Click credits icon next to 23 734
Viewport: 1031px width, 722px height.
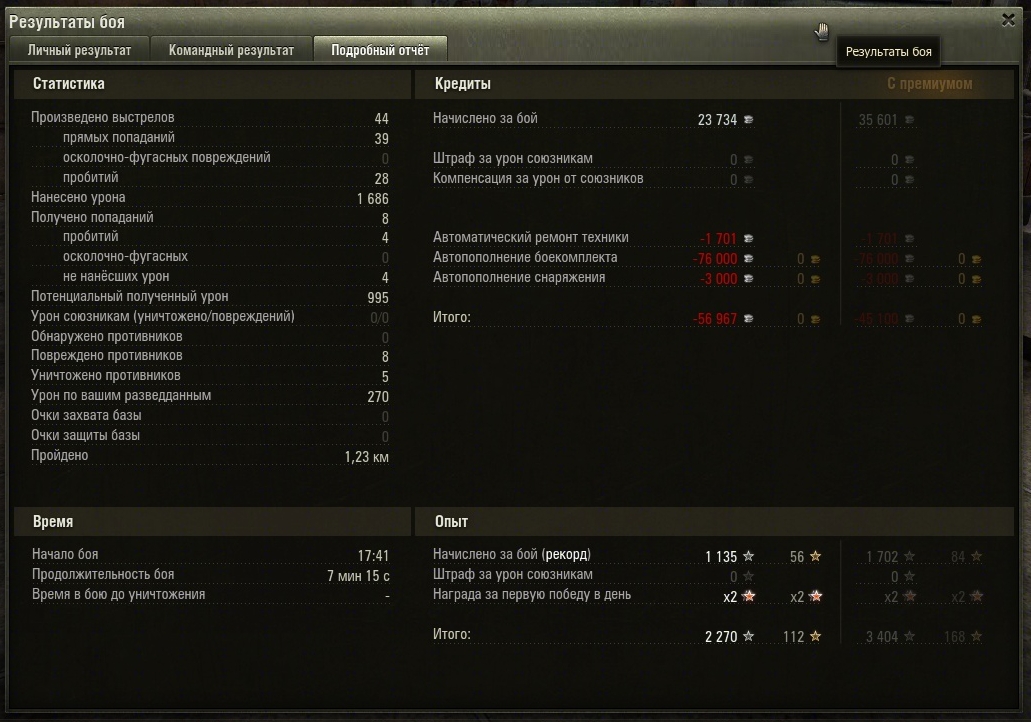[x=748, y=120]
